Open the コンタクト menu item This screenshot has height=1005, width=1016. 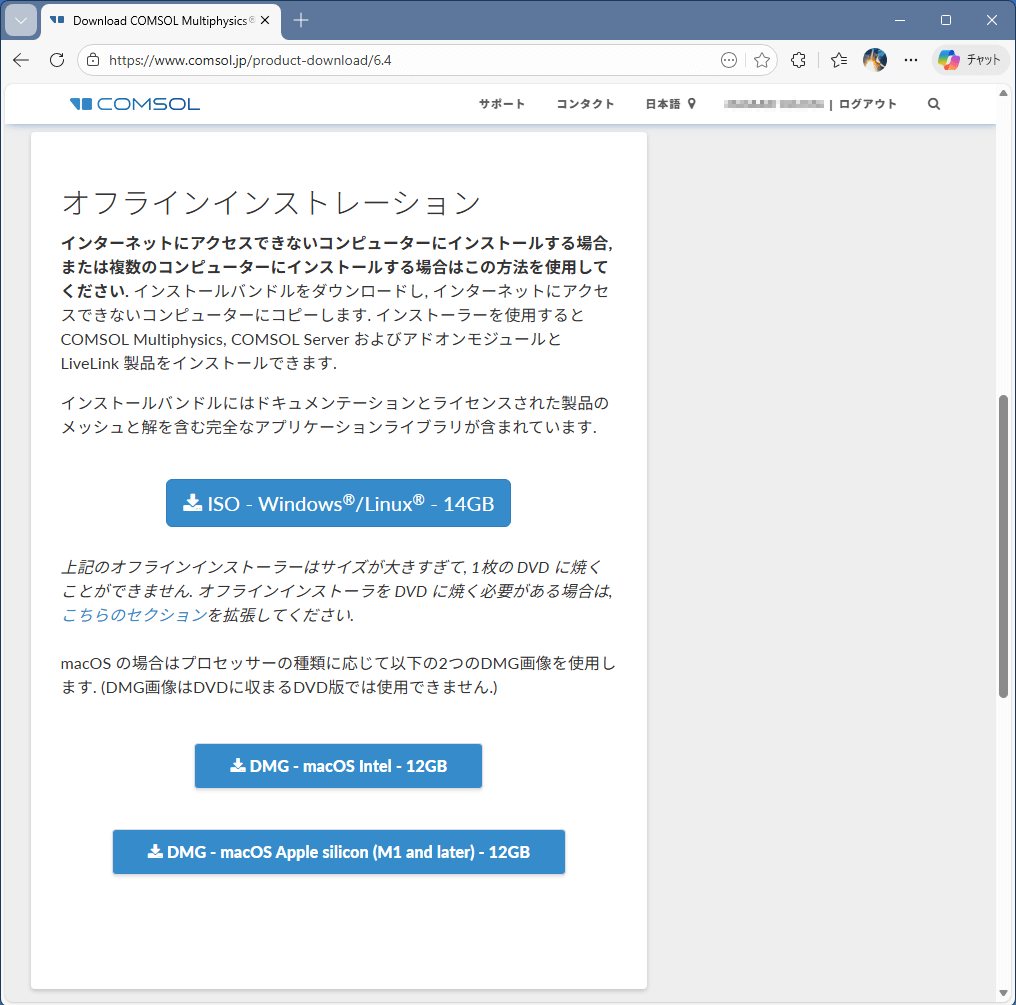point(585,104)
